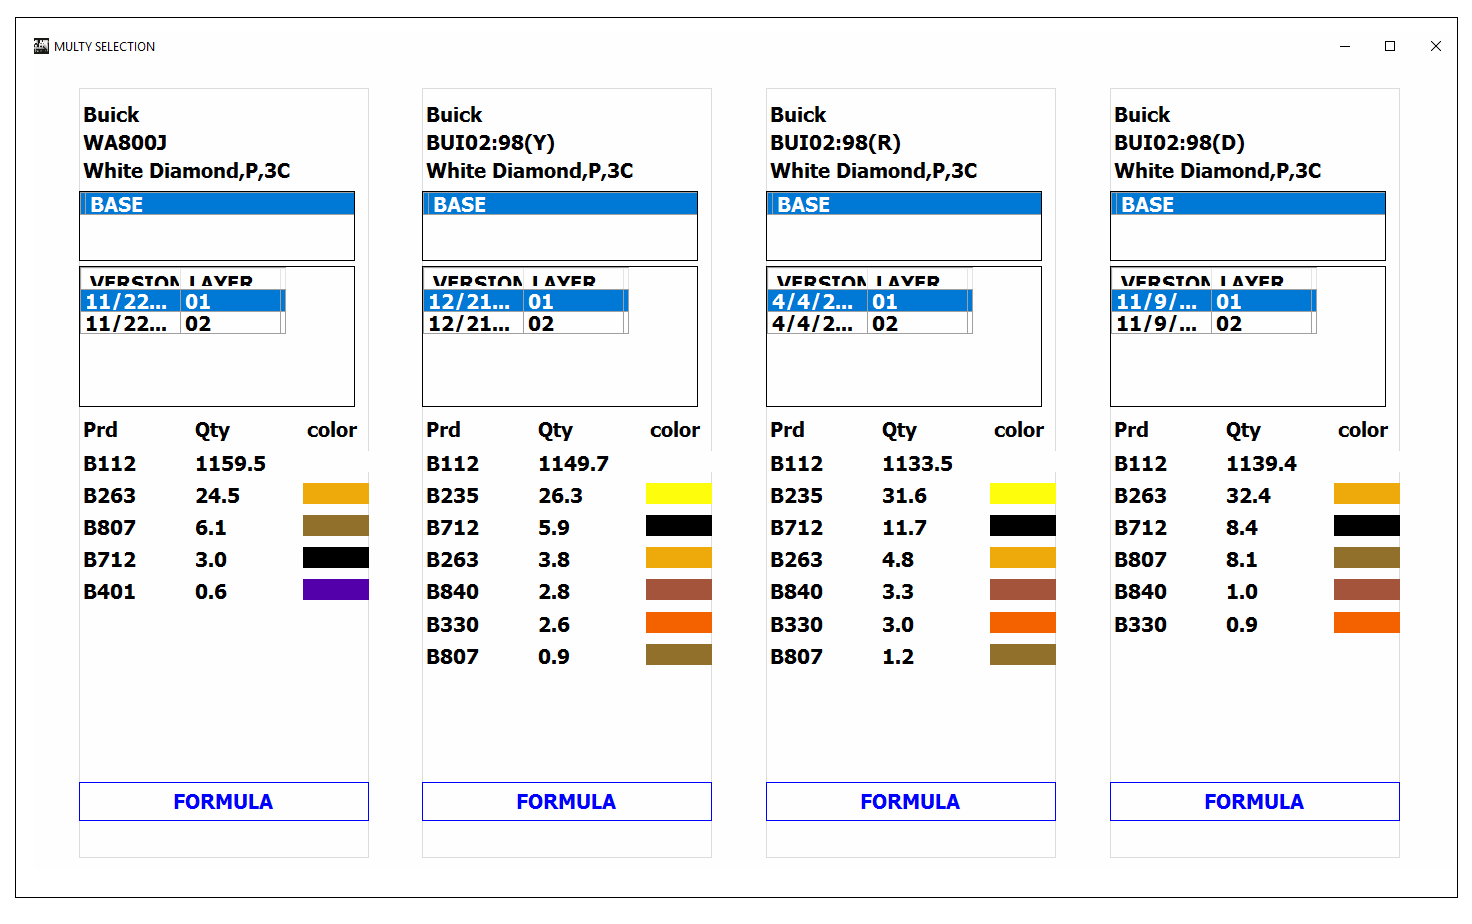Click quantity 1159.5 for B112
This screenshot has height=924, width=1472.
point(230,464)
